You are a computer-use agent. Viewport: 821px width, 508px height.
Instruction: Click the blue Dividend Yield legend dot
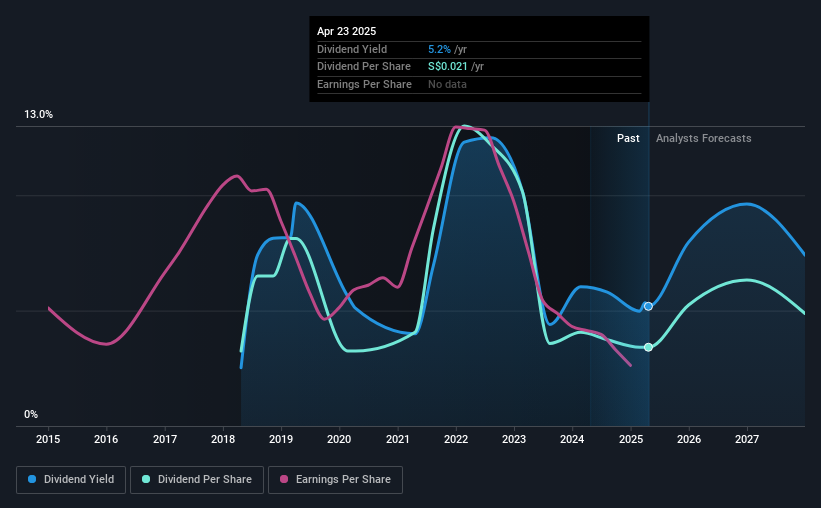32,479
